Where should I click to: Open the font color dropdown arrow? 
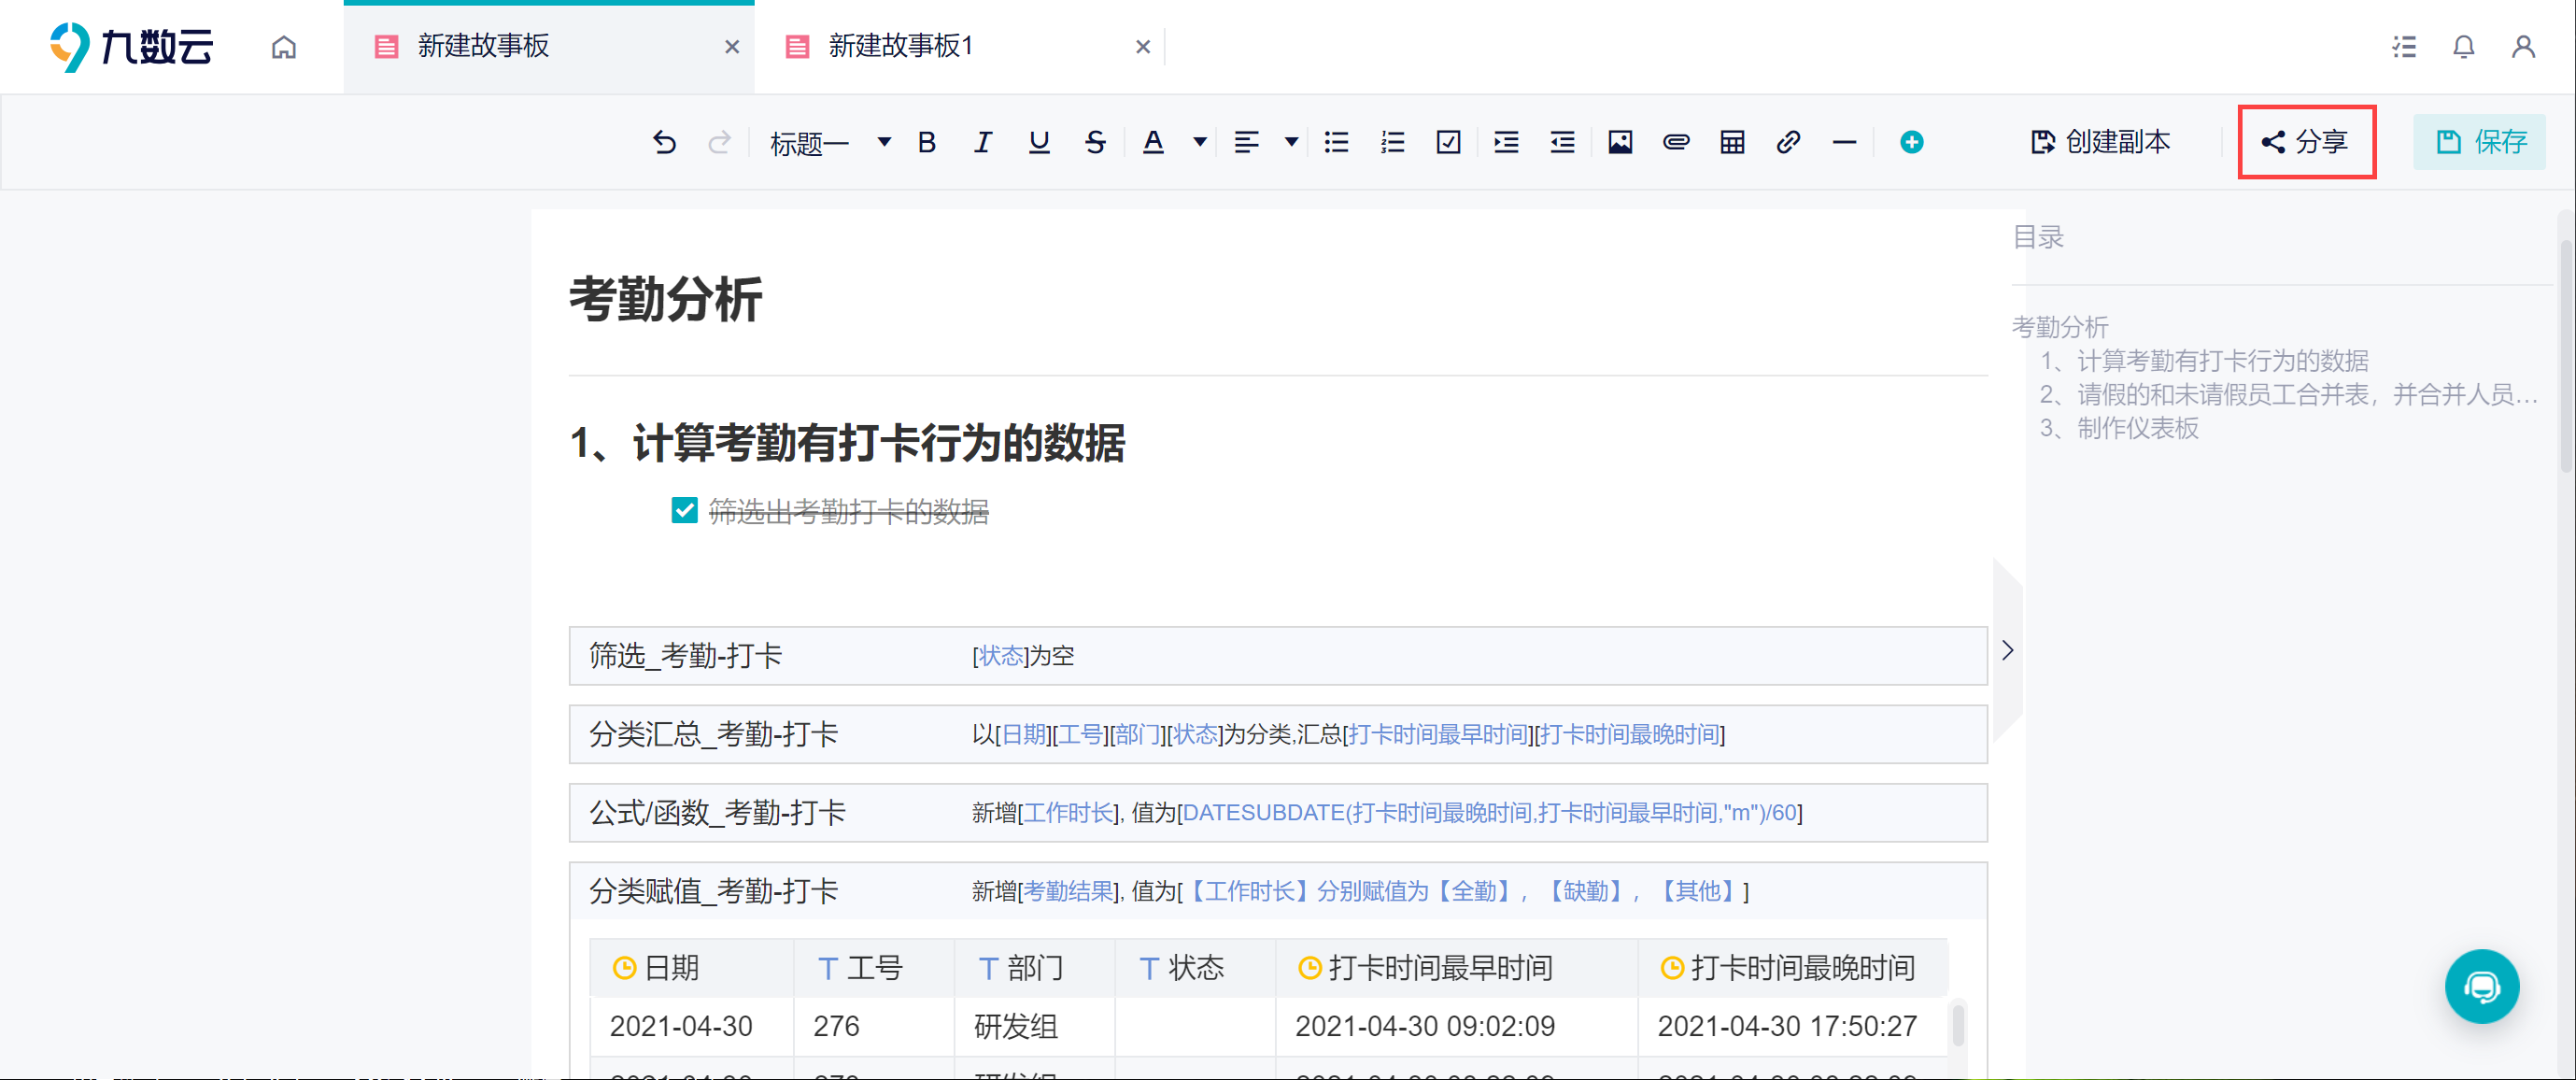pyautogui.click(x=1199, y=142)
